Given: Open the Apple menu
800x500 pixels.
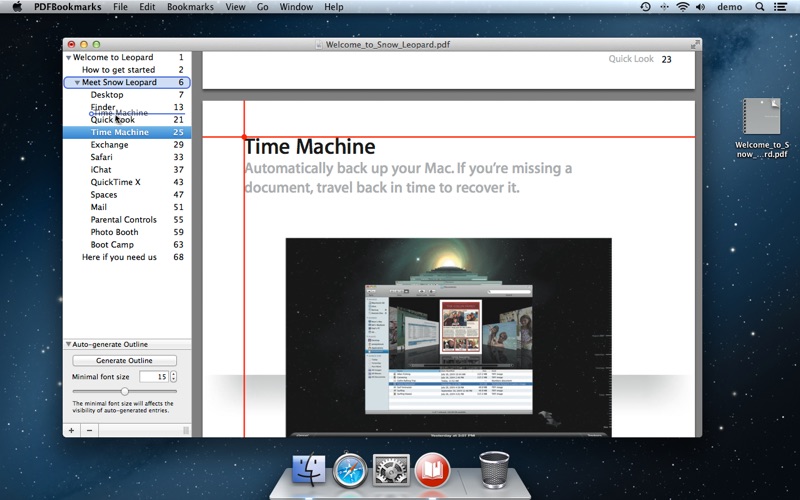Looking at the screenshot, I should (x=17, y=7).
